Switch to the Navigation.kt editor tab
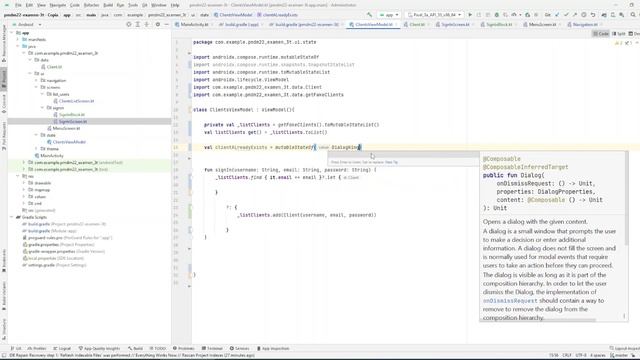Screen dimensions: 640x360 [x=584, y=24]
